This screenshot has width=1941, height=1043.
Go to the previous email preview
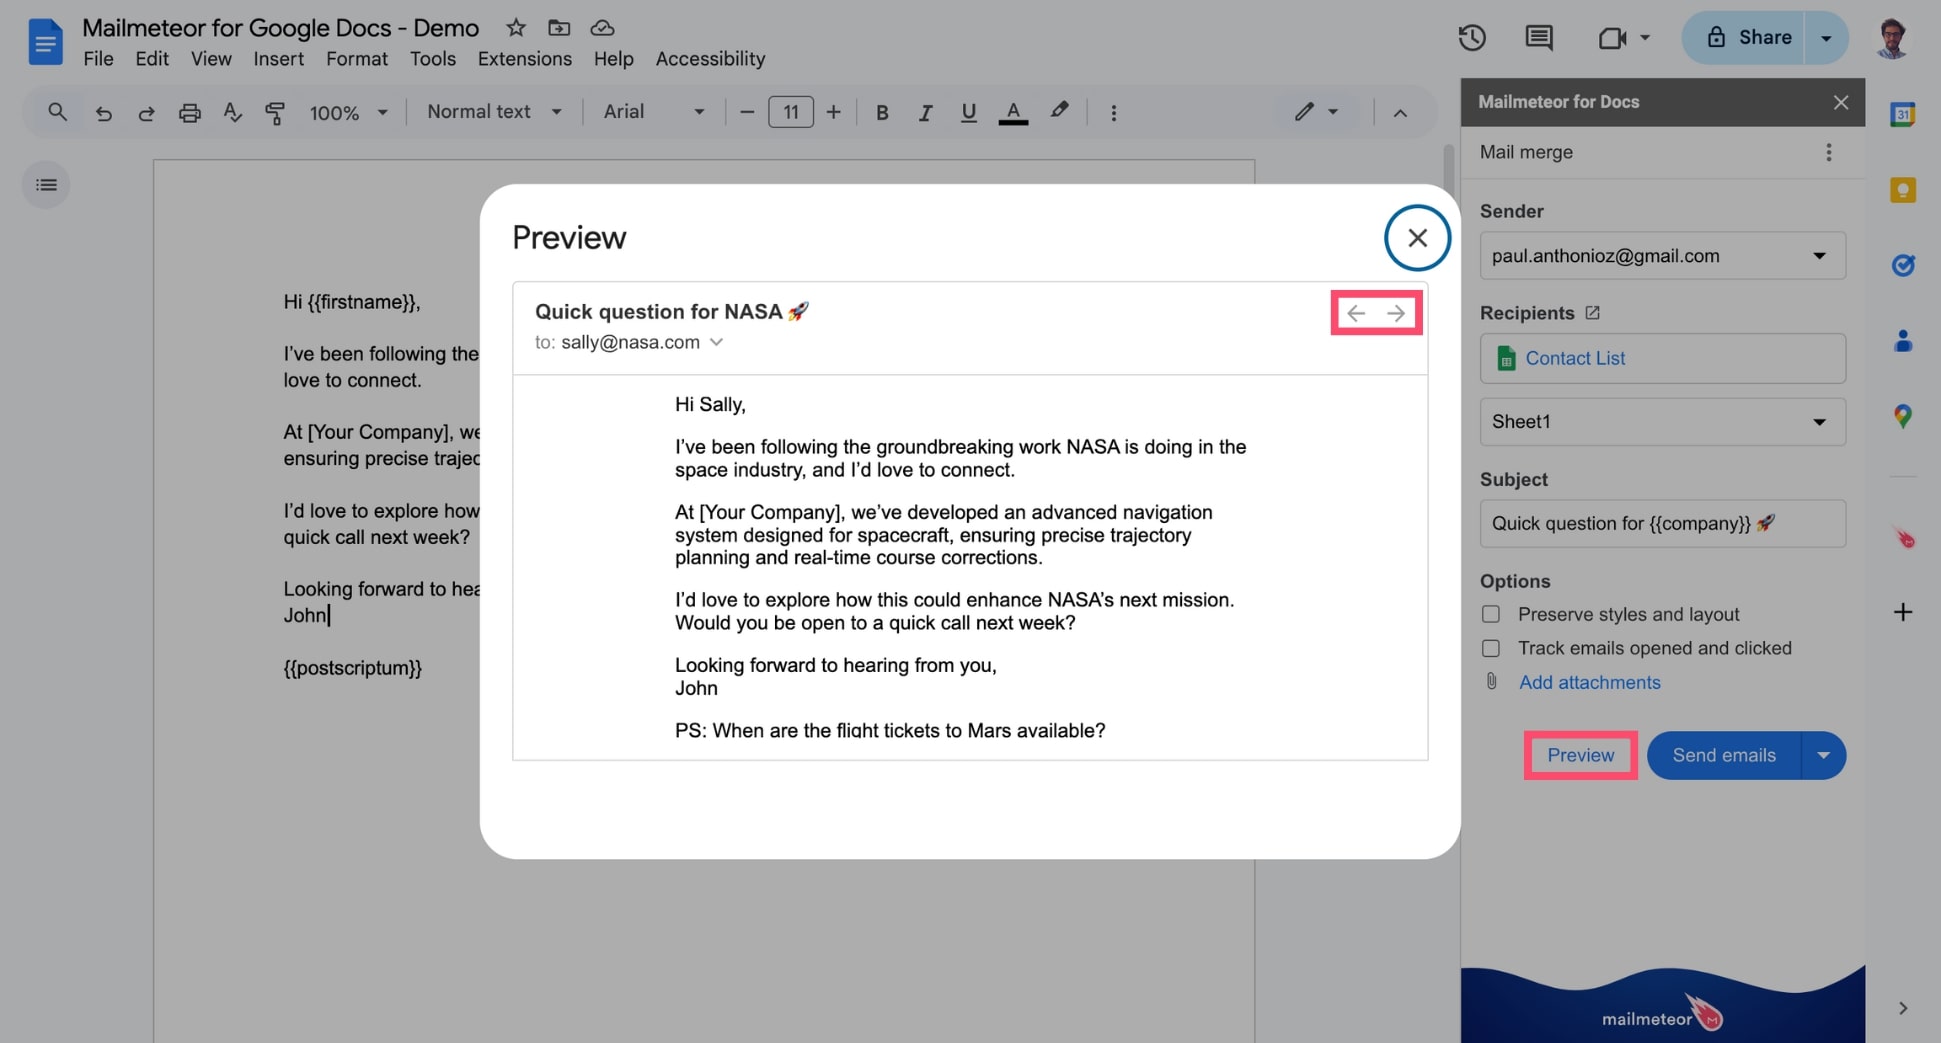pyautogui.click(x=1356, y=313)
